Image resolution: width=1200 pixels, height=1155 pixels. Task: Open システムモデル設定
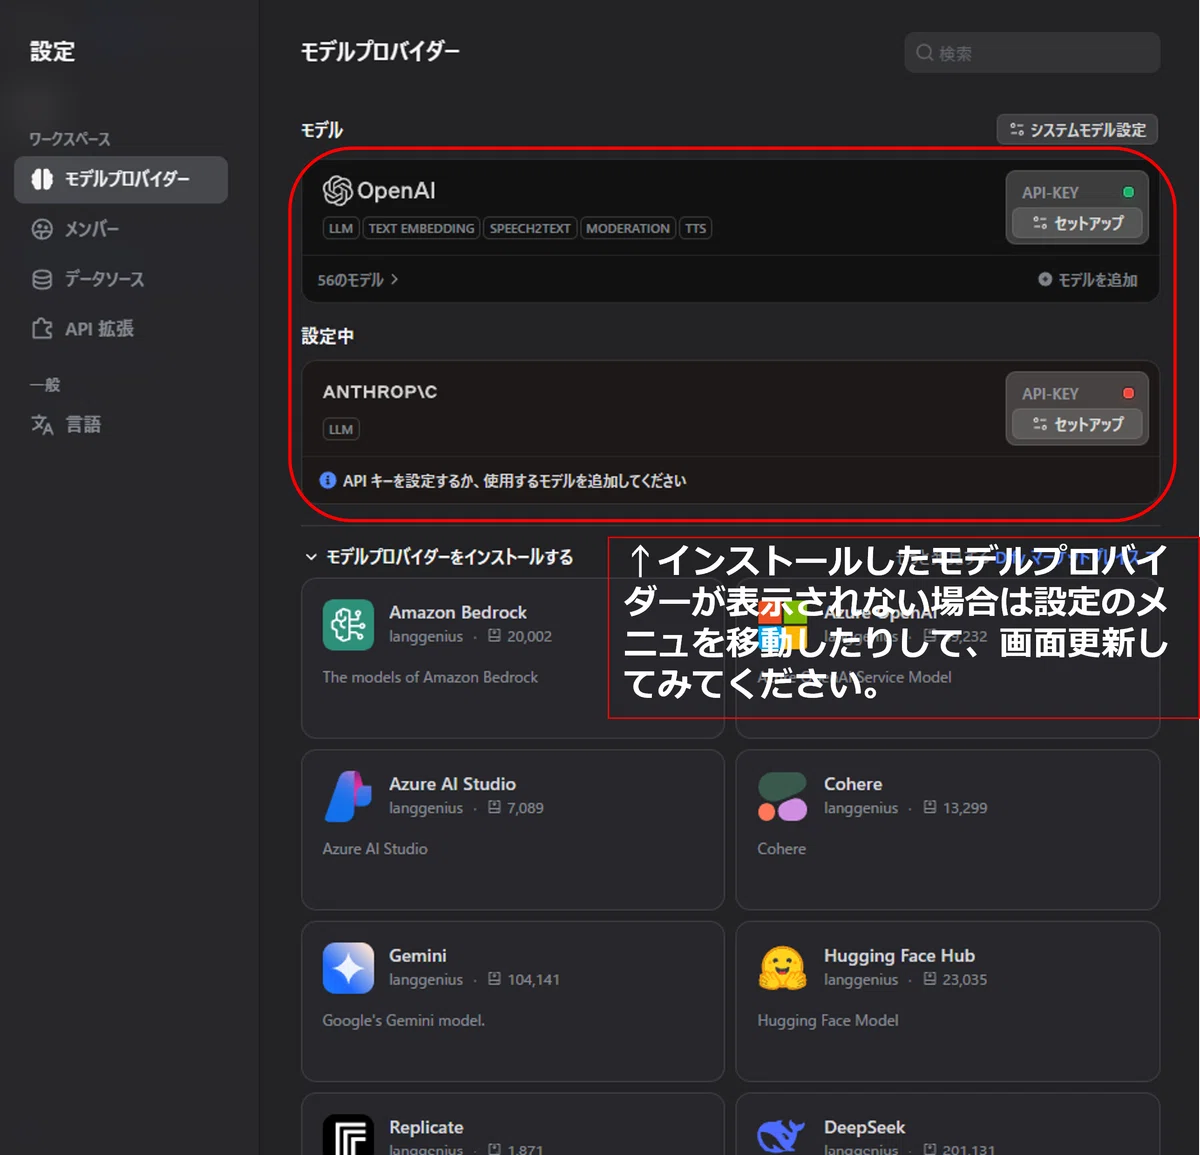(1077, 129)
